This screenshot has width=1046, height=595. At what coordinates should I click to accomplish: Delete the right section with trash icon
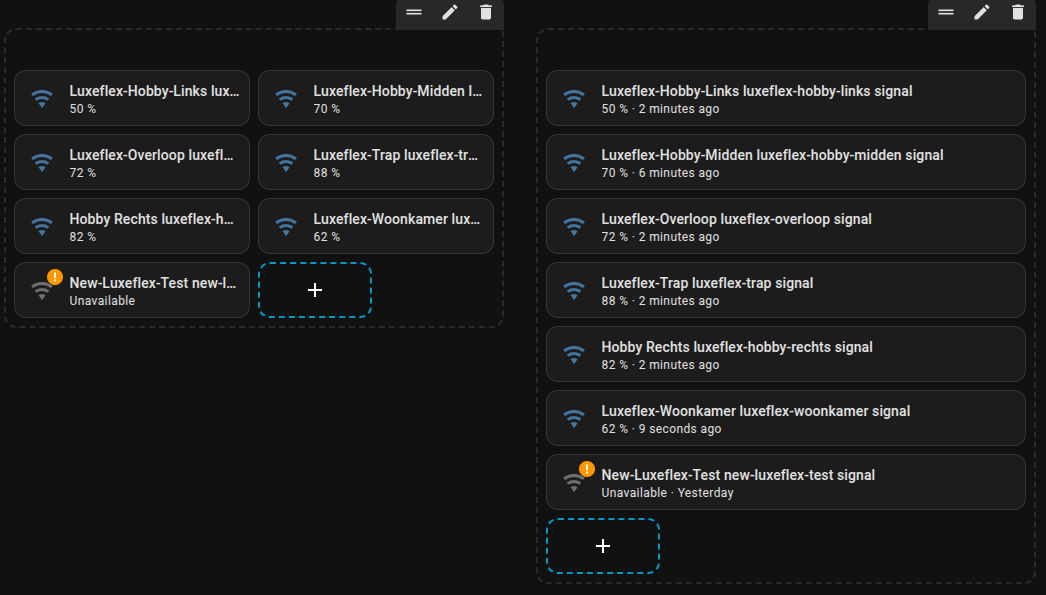click(1018, 12)
